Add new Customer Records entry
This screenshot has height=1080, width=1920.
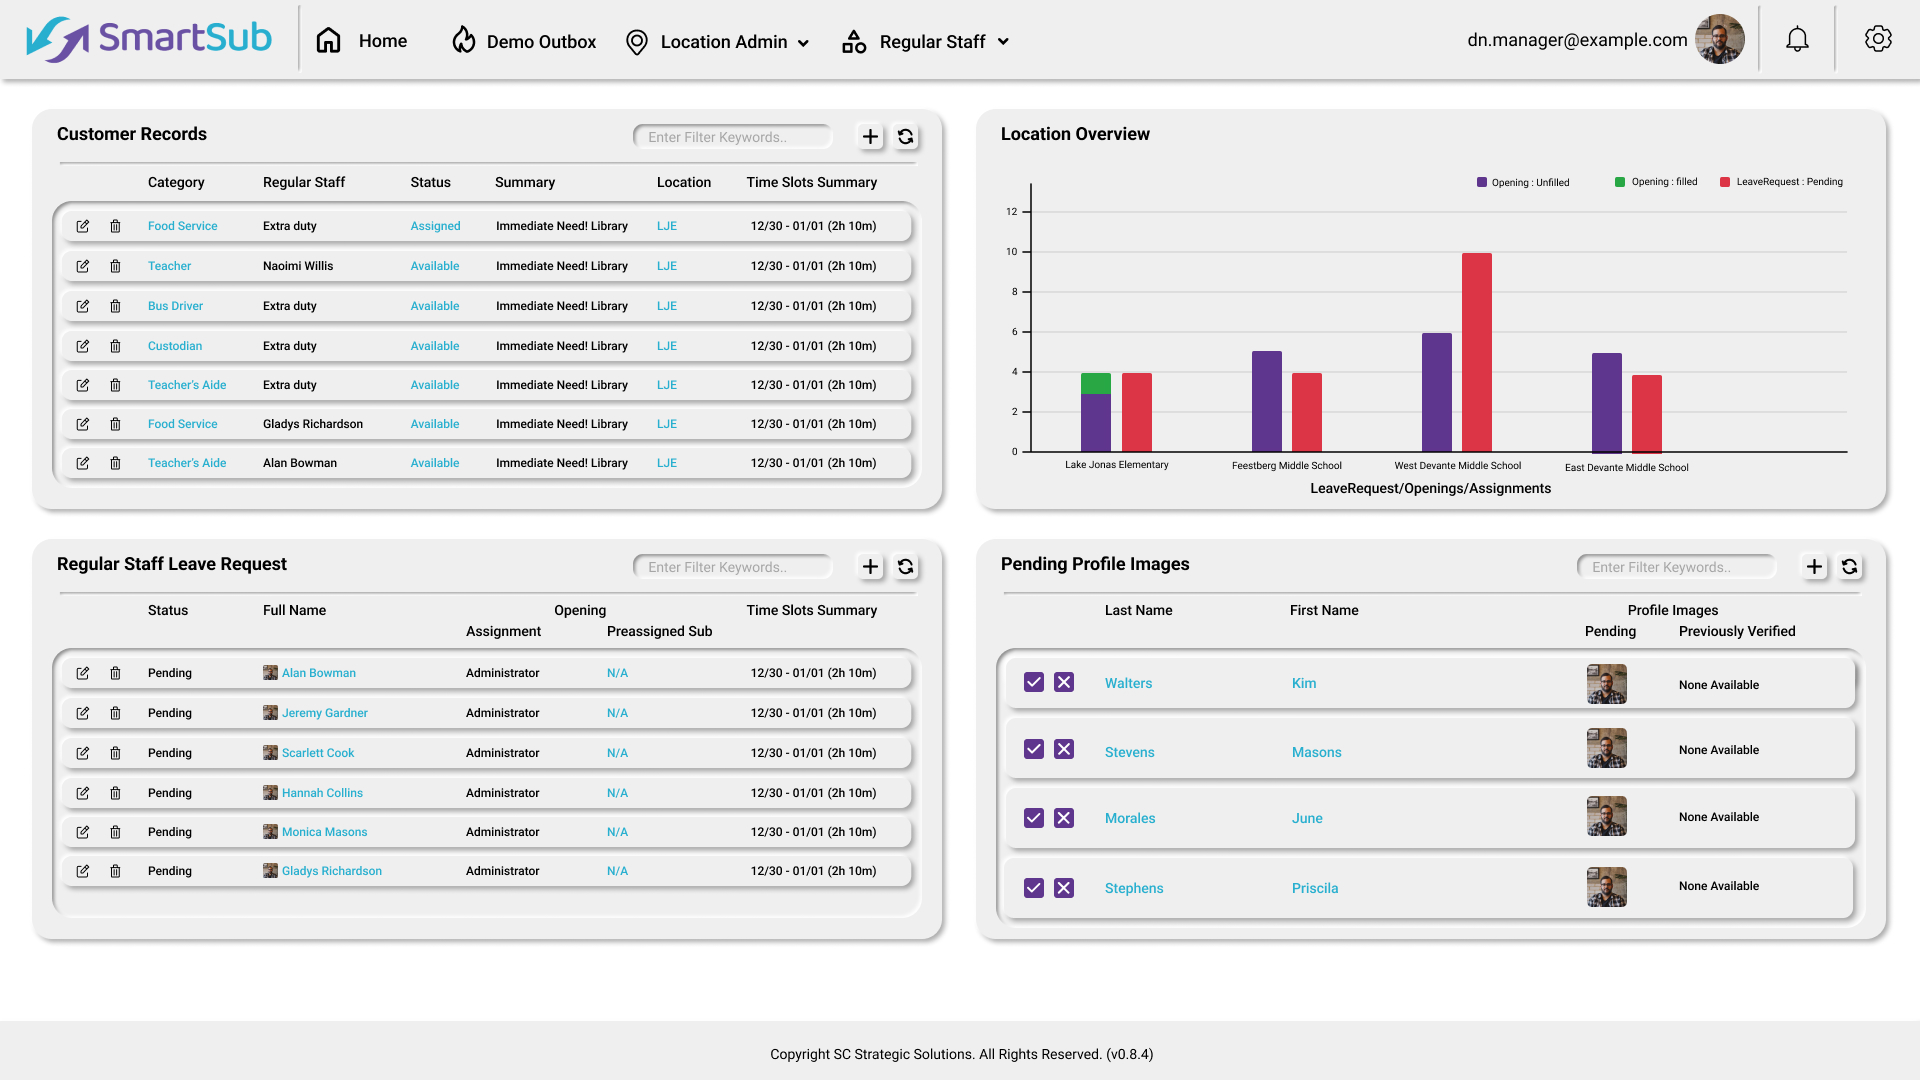870,137
